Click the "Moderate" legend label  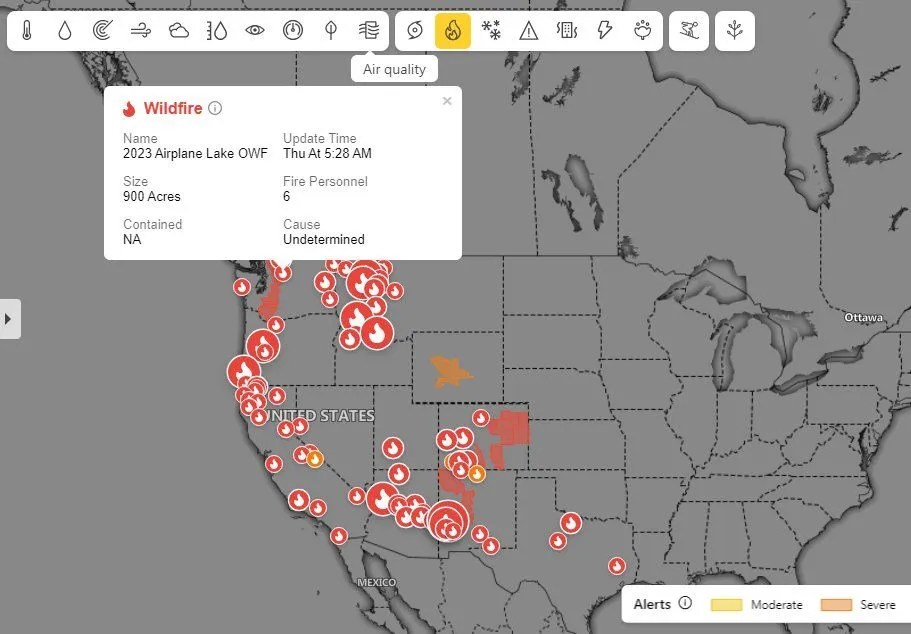pyautogui.click(x=776, y=604)
